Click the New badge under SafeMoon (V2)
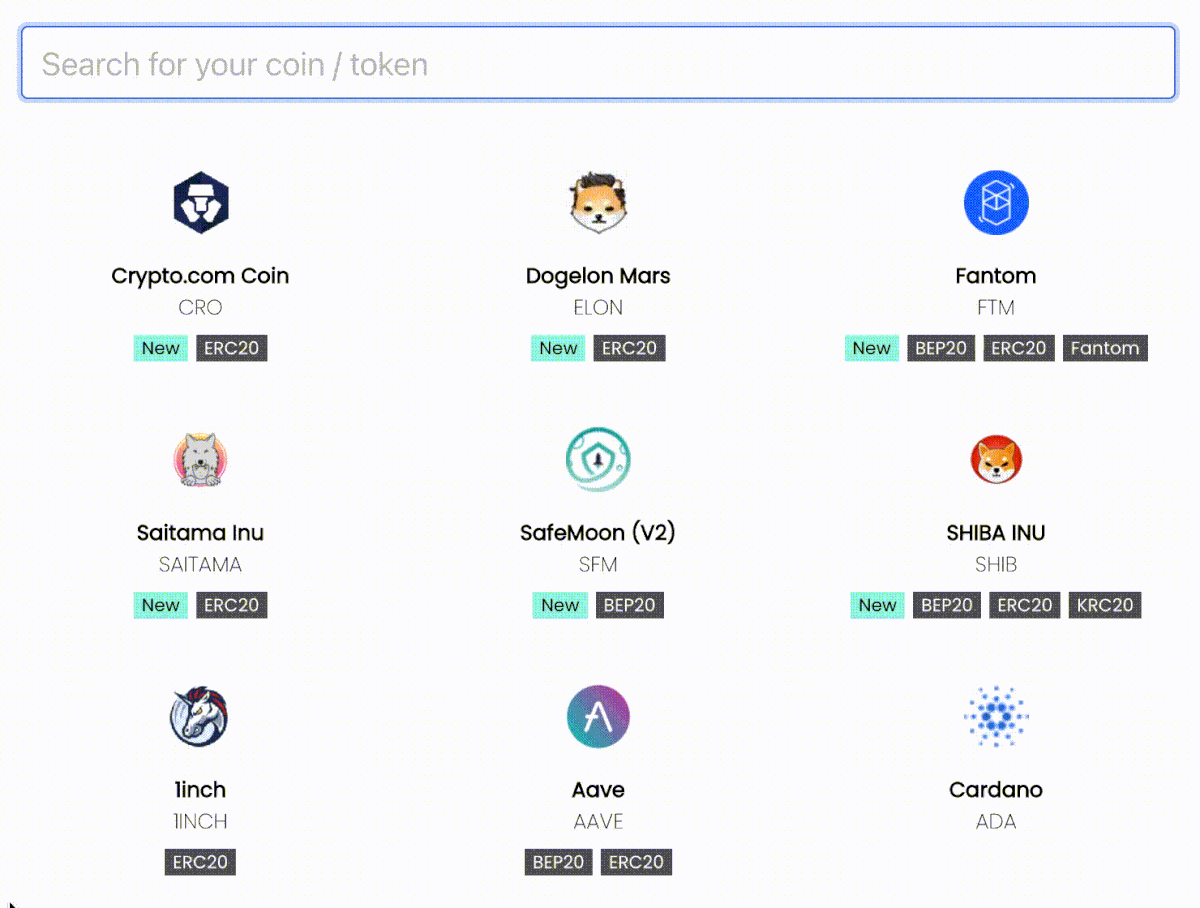The height and width of the screenshot is (908, 1200). [x=560, y=605]
